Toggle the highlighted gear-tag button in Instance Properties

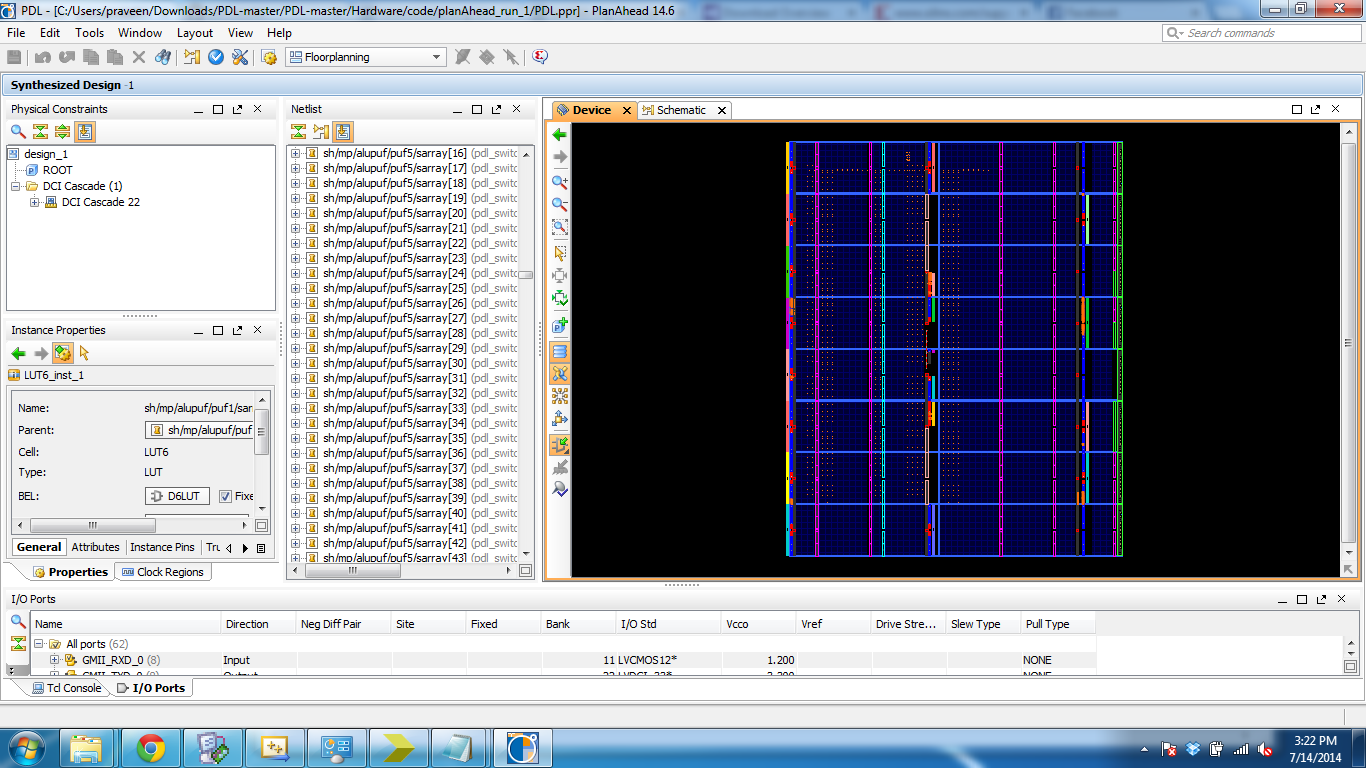click(x=62, y=353)
